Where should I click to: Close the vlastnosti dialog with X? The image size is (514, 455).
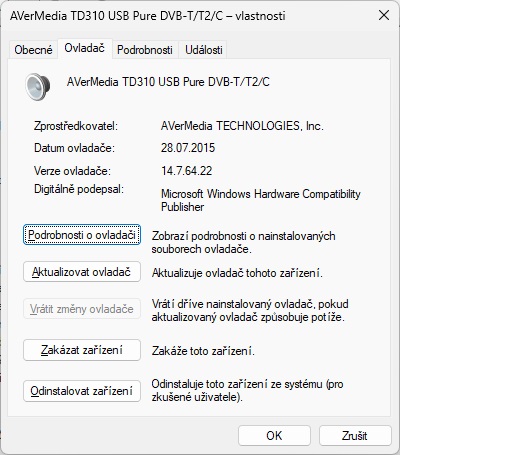[384, 15]
